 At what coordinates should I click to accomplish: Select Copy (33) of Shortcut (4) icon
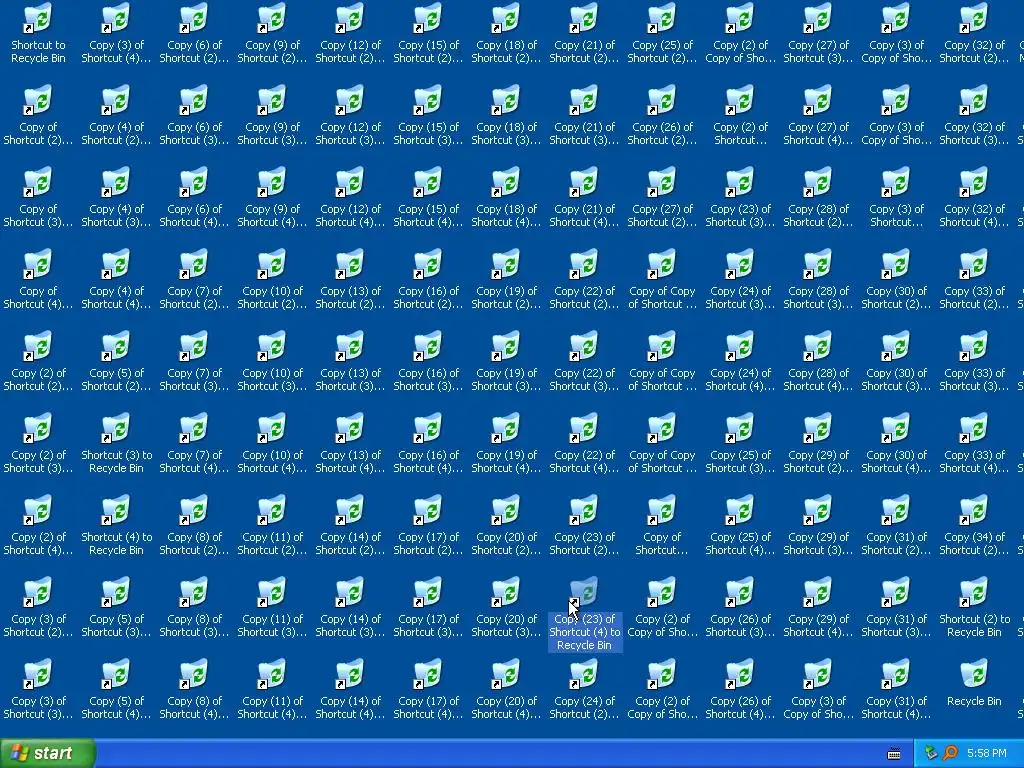(974, 443)
